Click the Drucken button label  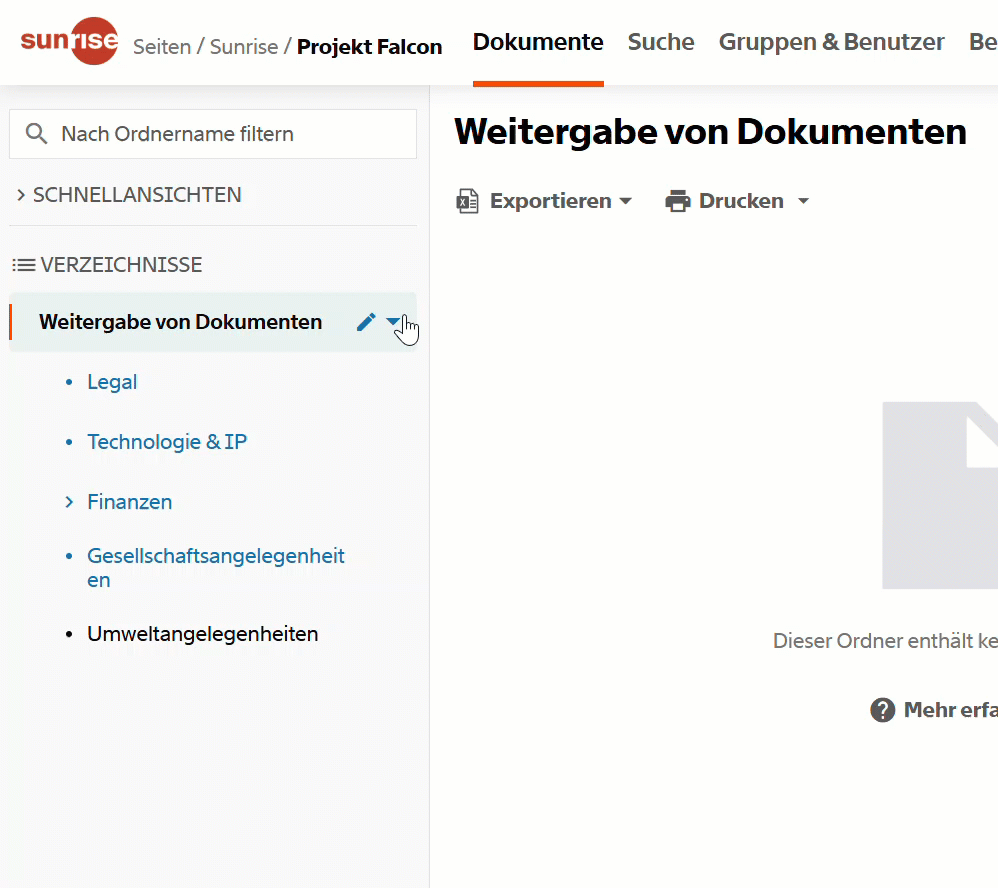pos(741,201)
